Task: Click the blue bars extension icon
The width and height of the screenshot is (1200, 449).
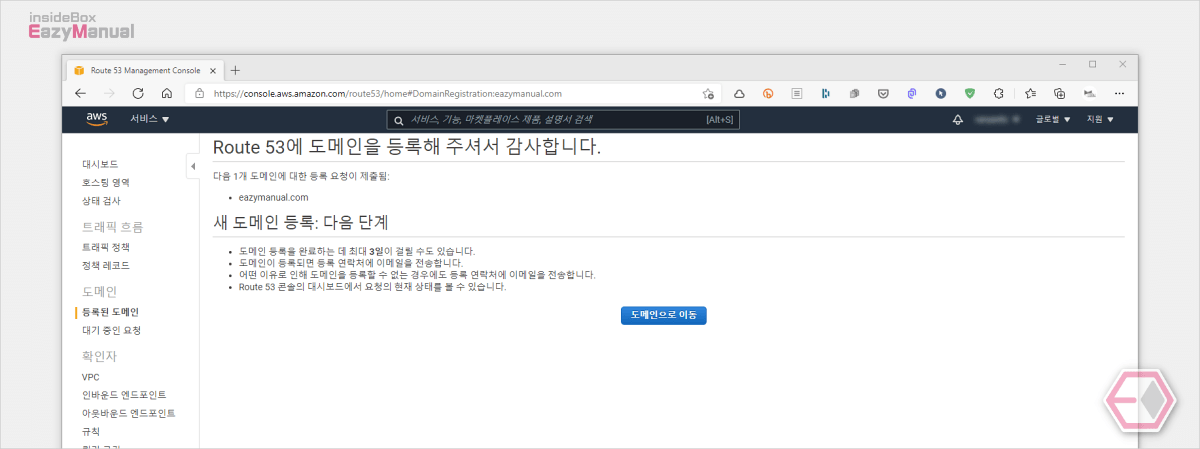Action: coord(826,93)
